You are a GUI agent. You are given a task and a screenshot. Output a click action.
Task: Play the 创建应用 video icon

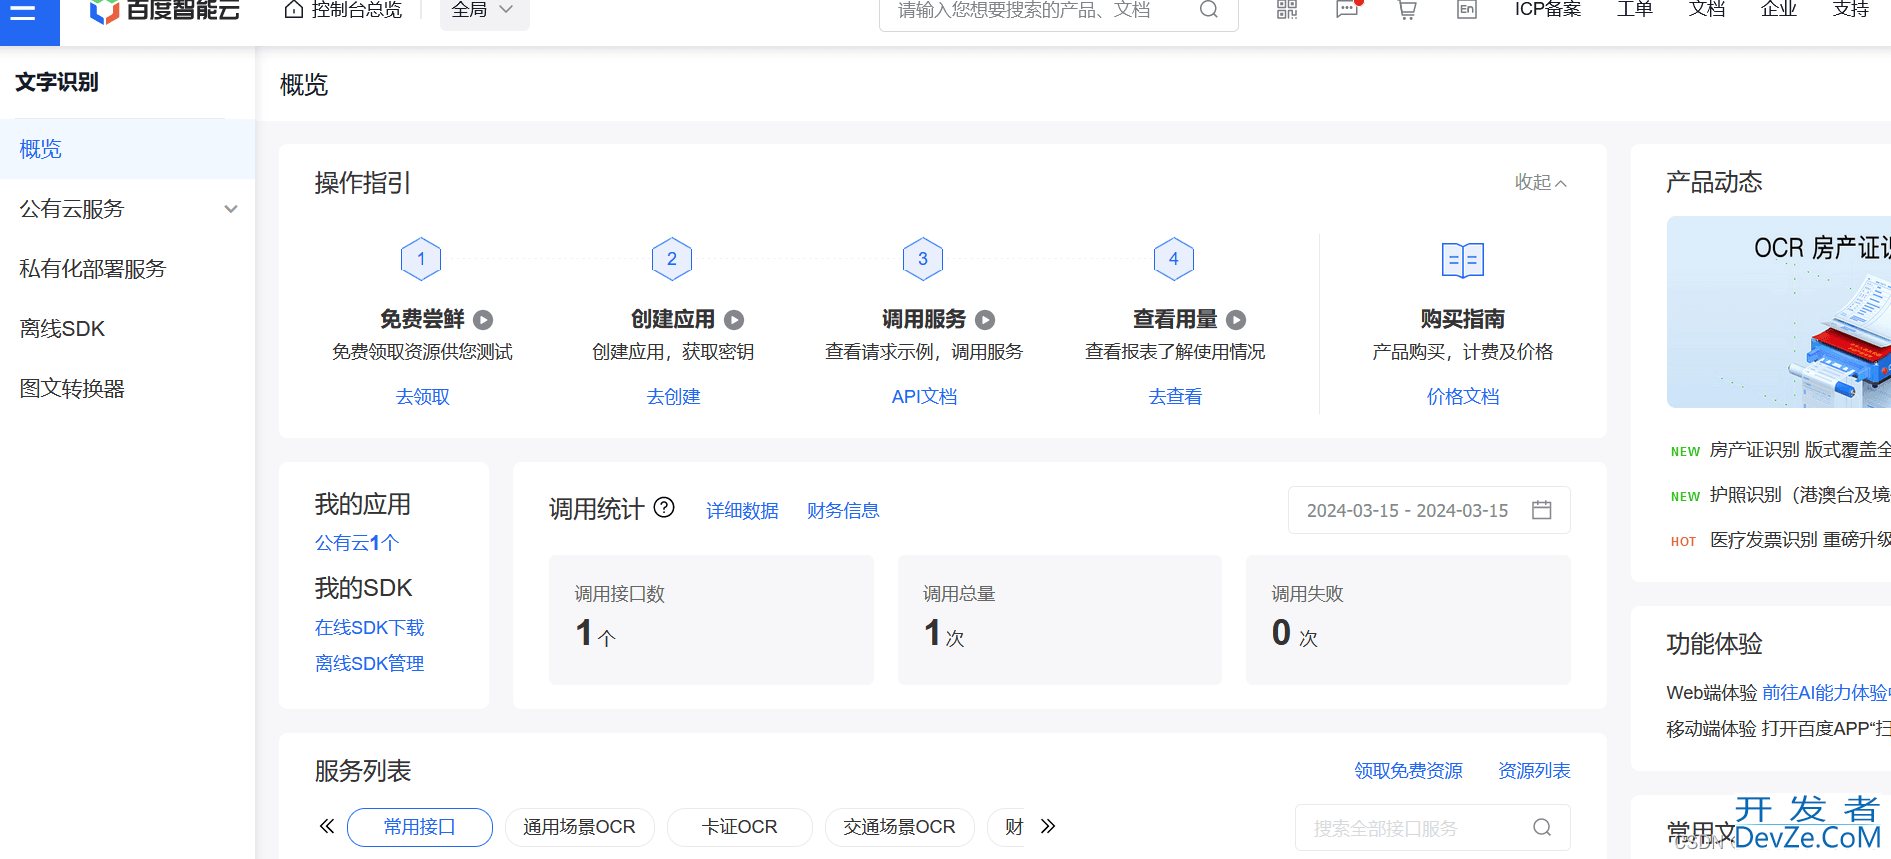pyautogui.click(x=734, y=320)
